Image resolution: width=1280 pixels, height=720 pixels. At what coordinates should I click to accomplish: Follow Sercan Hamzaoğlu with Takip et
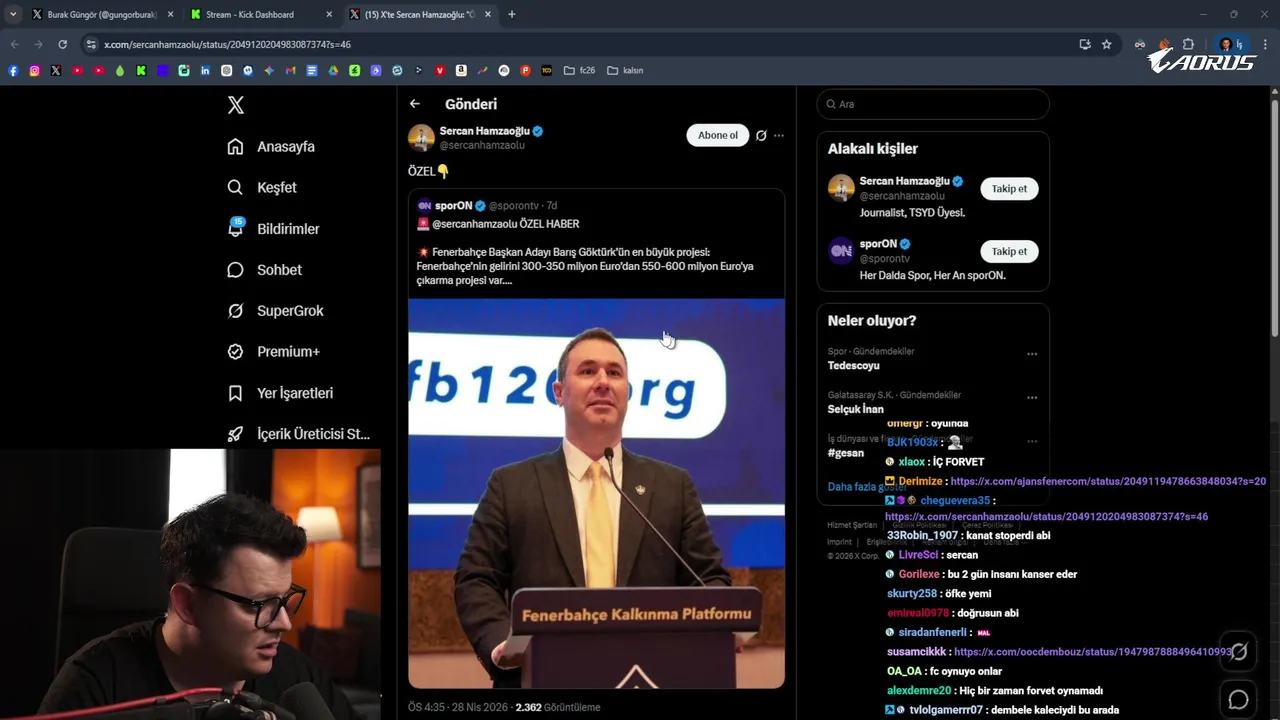1009,189
